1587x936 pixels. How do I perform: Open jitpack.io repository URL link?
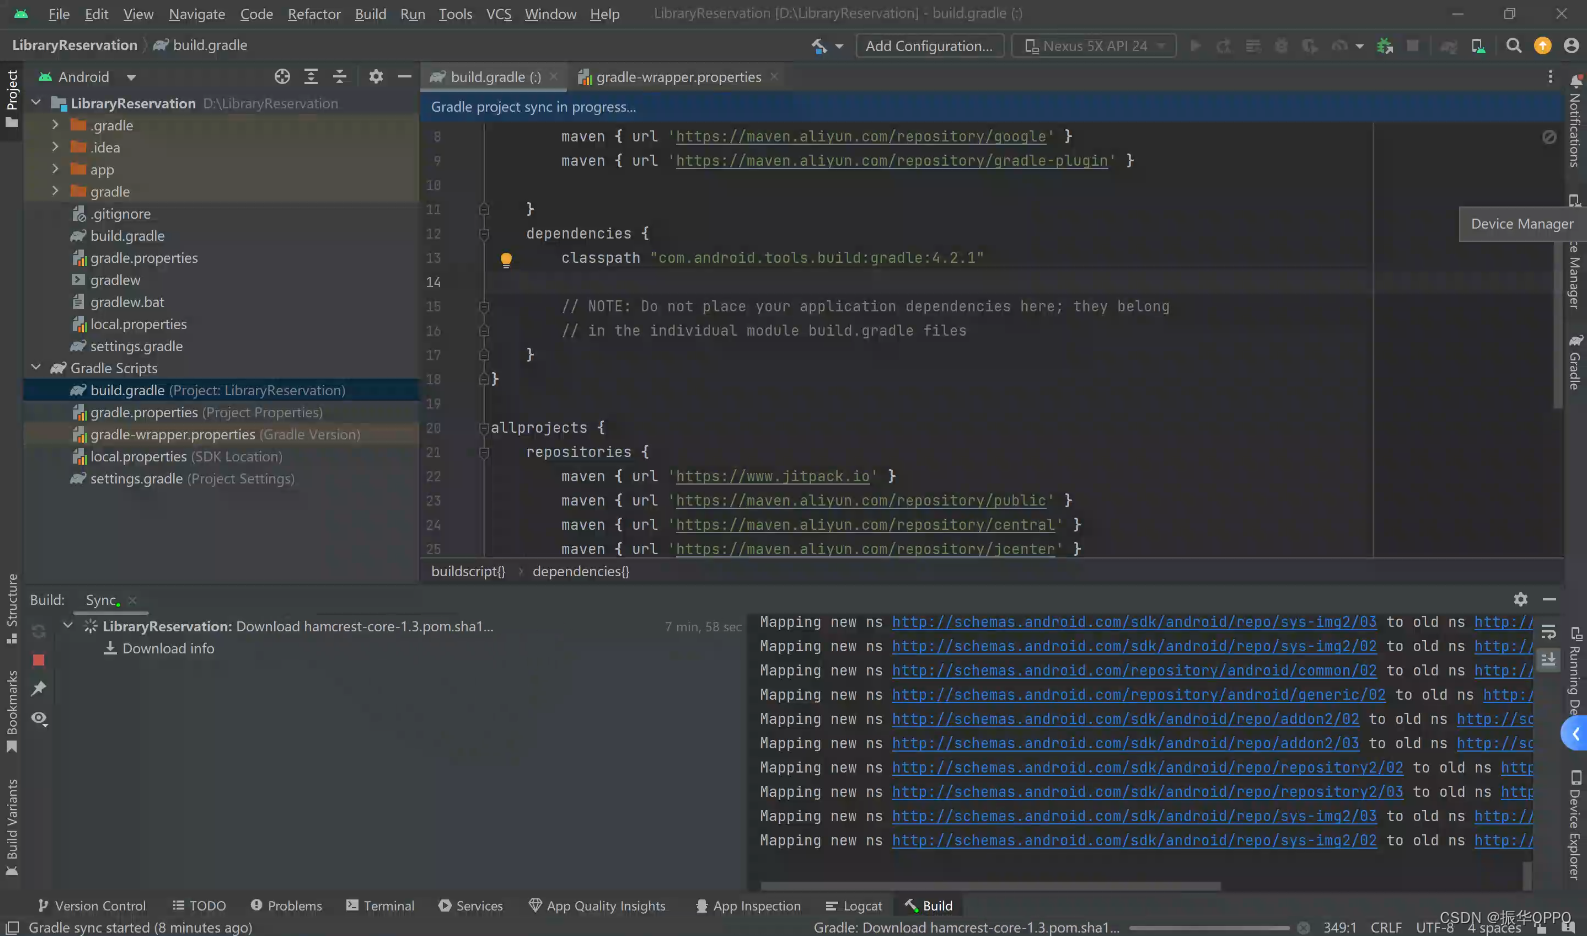point(773,477)
